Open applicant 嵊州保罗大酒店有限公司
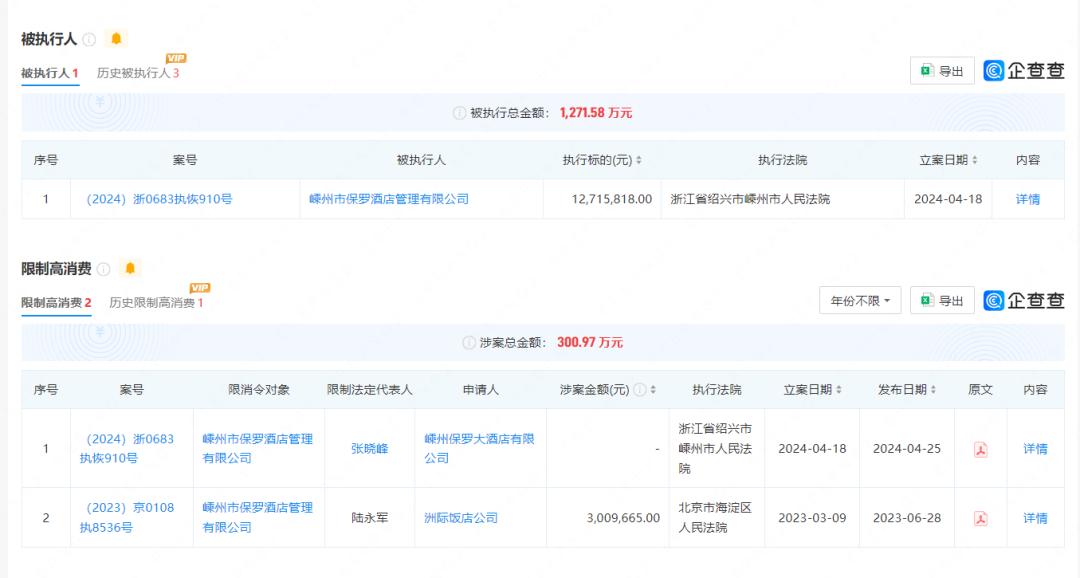Screen dimensions: 1080x578 (x=479, y=448)
